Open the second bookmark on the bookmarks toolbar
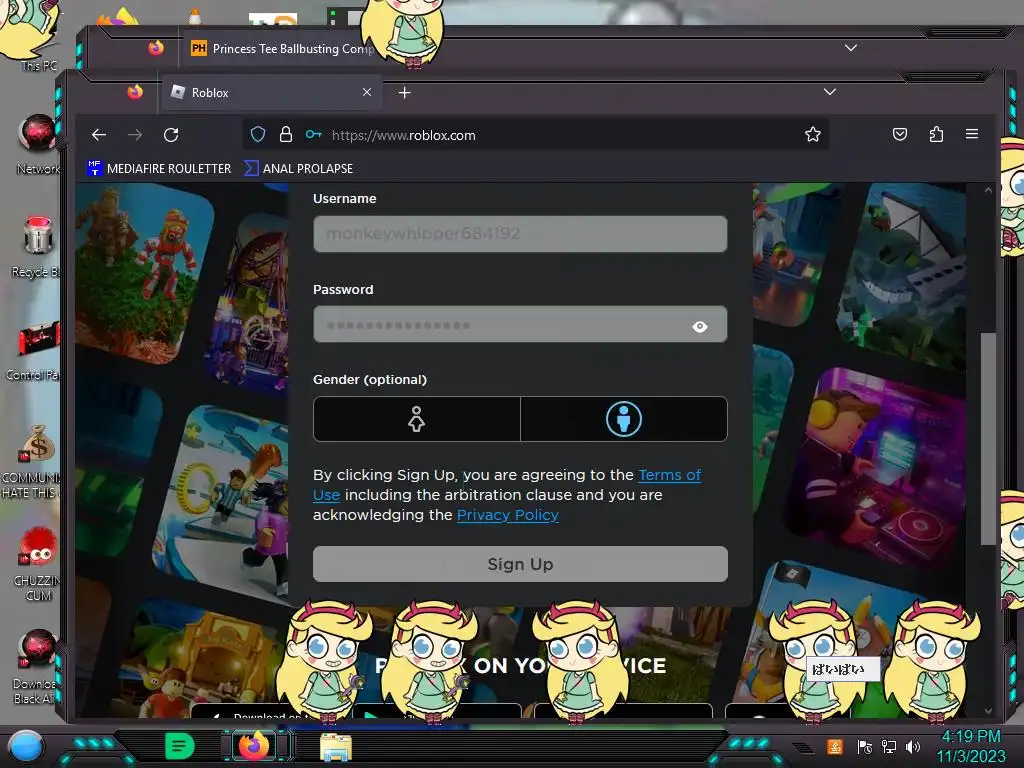The image size is (1024, 768). 298,168
